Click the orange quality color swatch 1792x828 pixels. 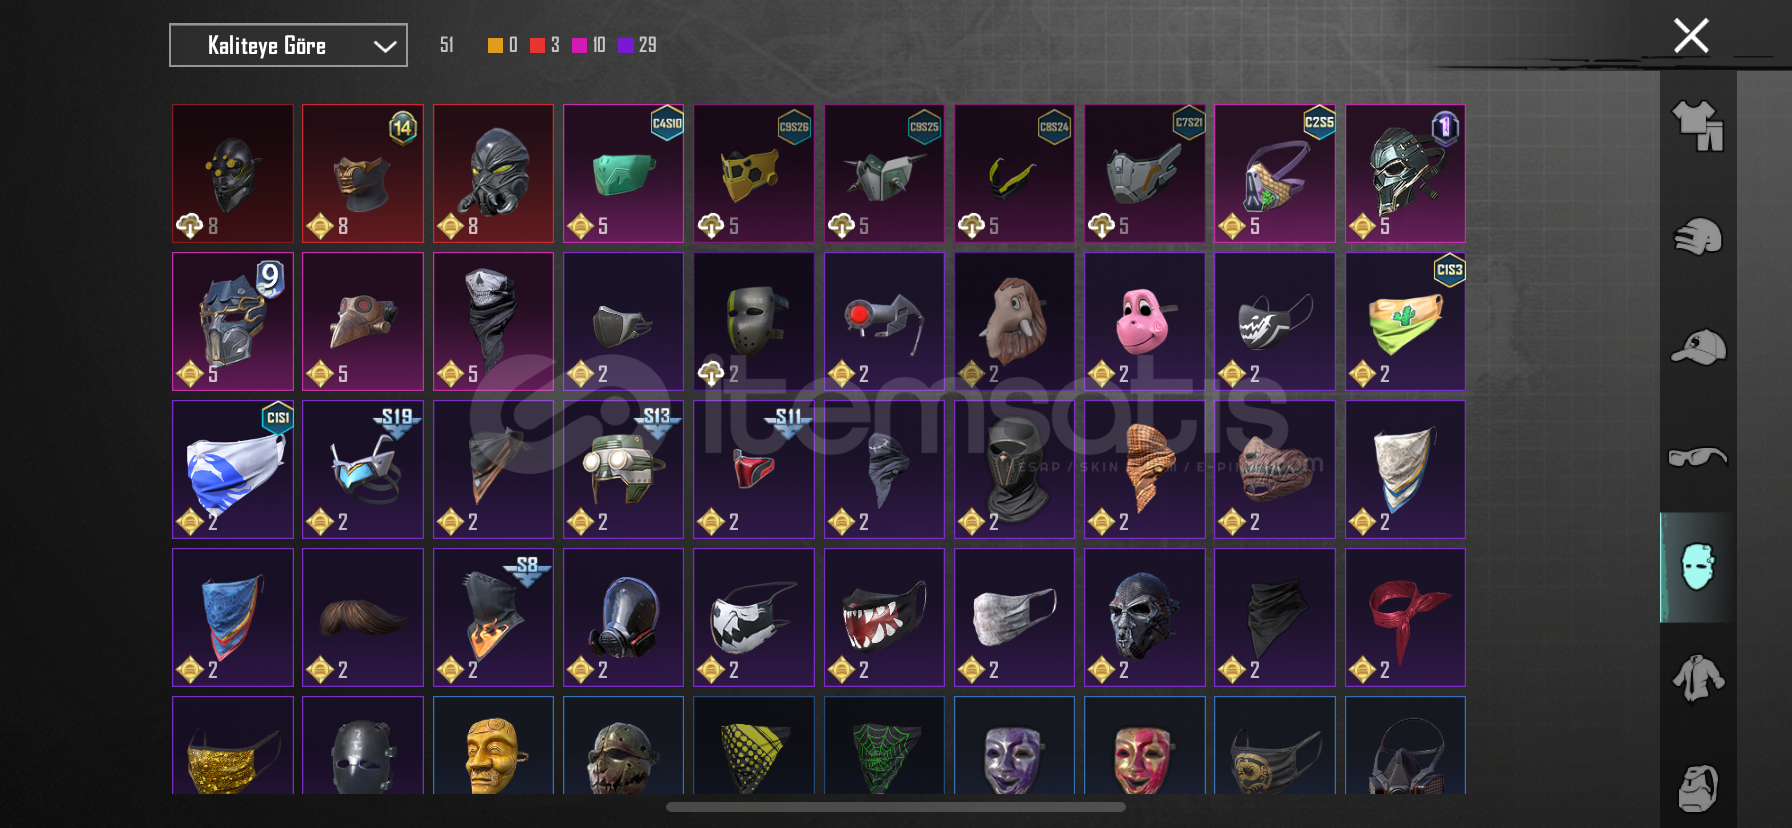[495, 45]
